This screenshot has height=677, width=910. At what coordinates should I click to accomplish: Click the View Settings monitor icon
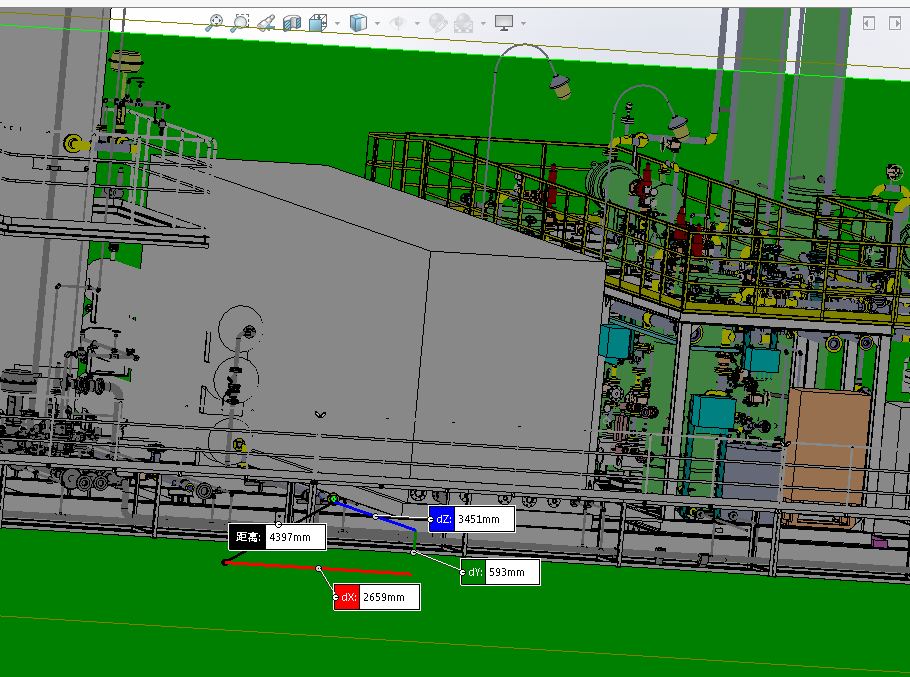point(504,22)
